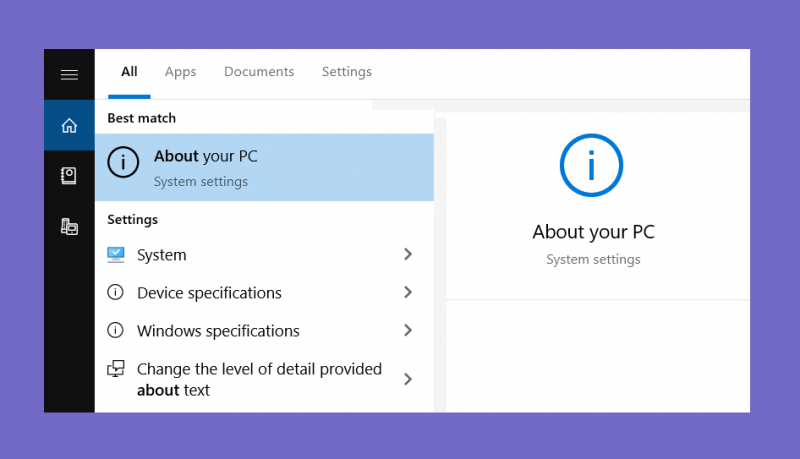Expand the System result chevron
The width and height of the screenshot is (800, 459).
(x=408, y=254)
